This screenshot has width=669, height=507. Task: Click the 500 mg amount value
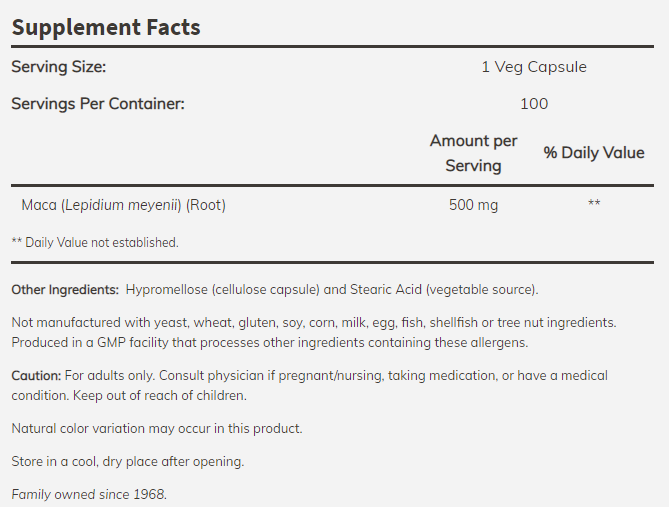pyautogui.click(x=474, y=206)
